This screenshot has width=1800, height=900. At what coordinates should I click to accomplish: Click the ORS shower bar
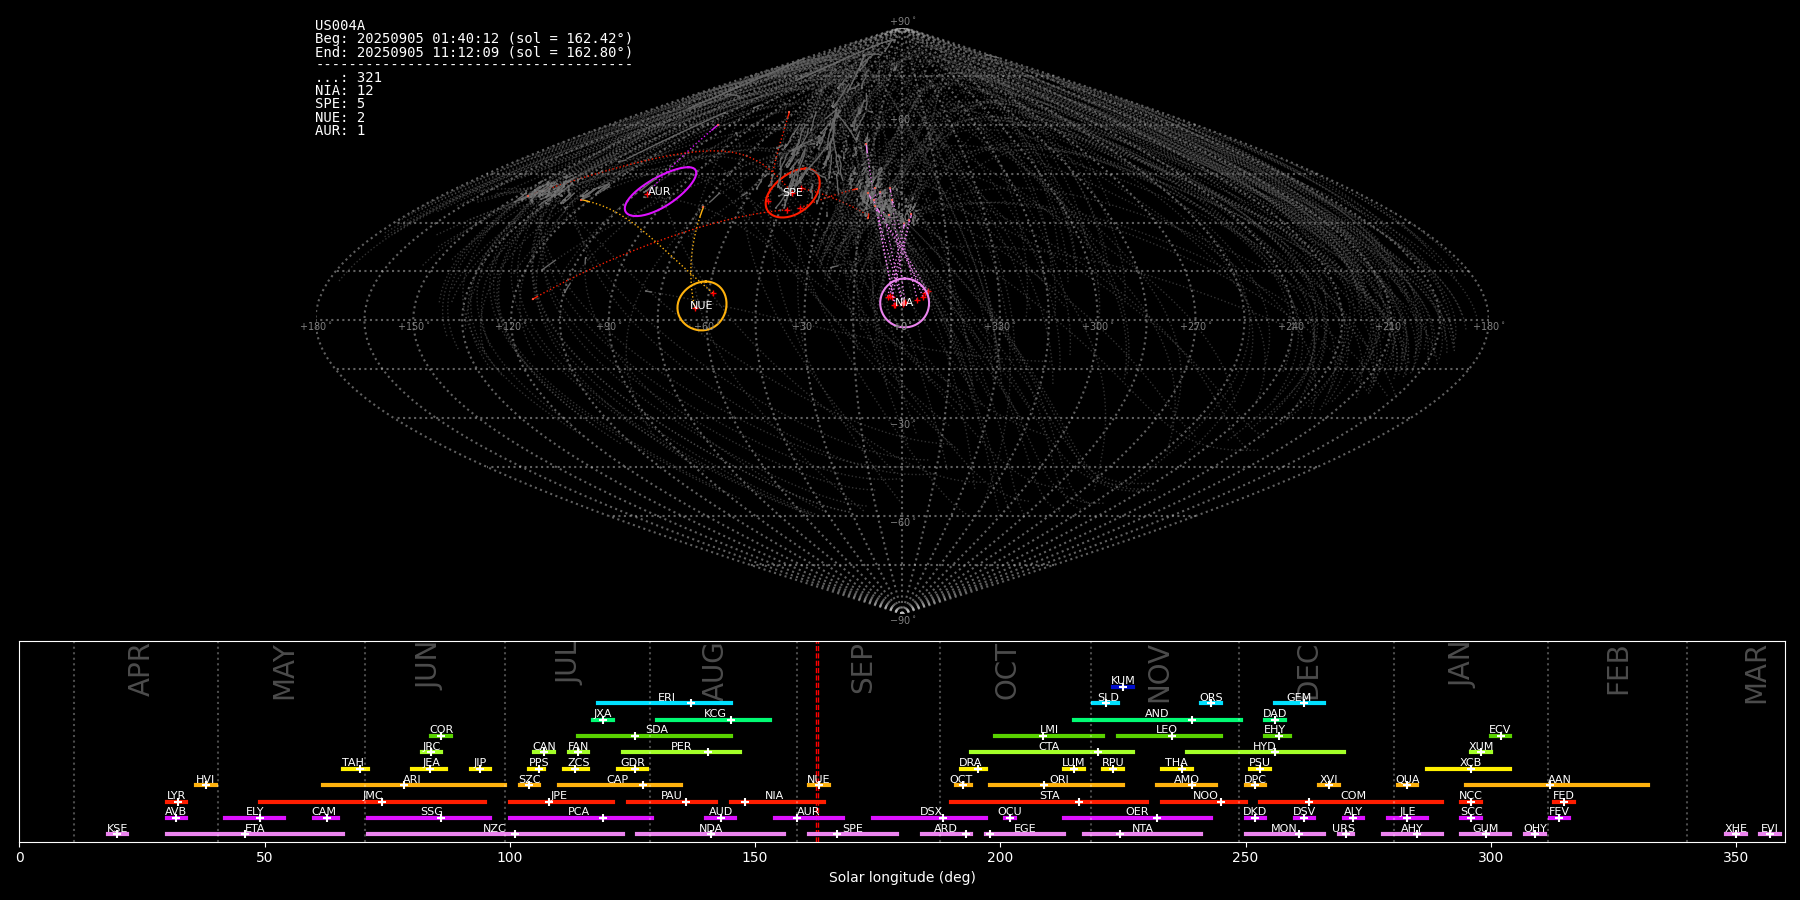click(1211, 703)
